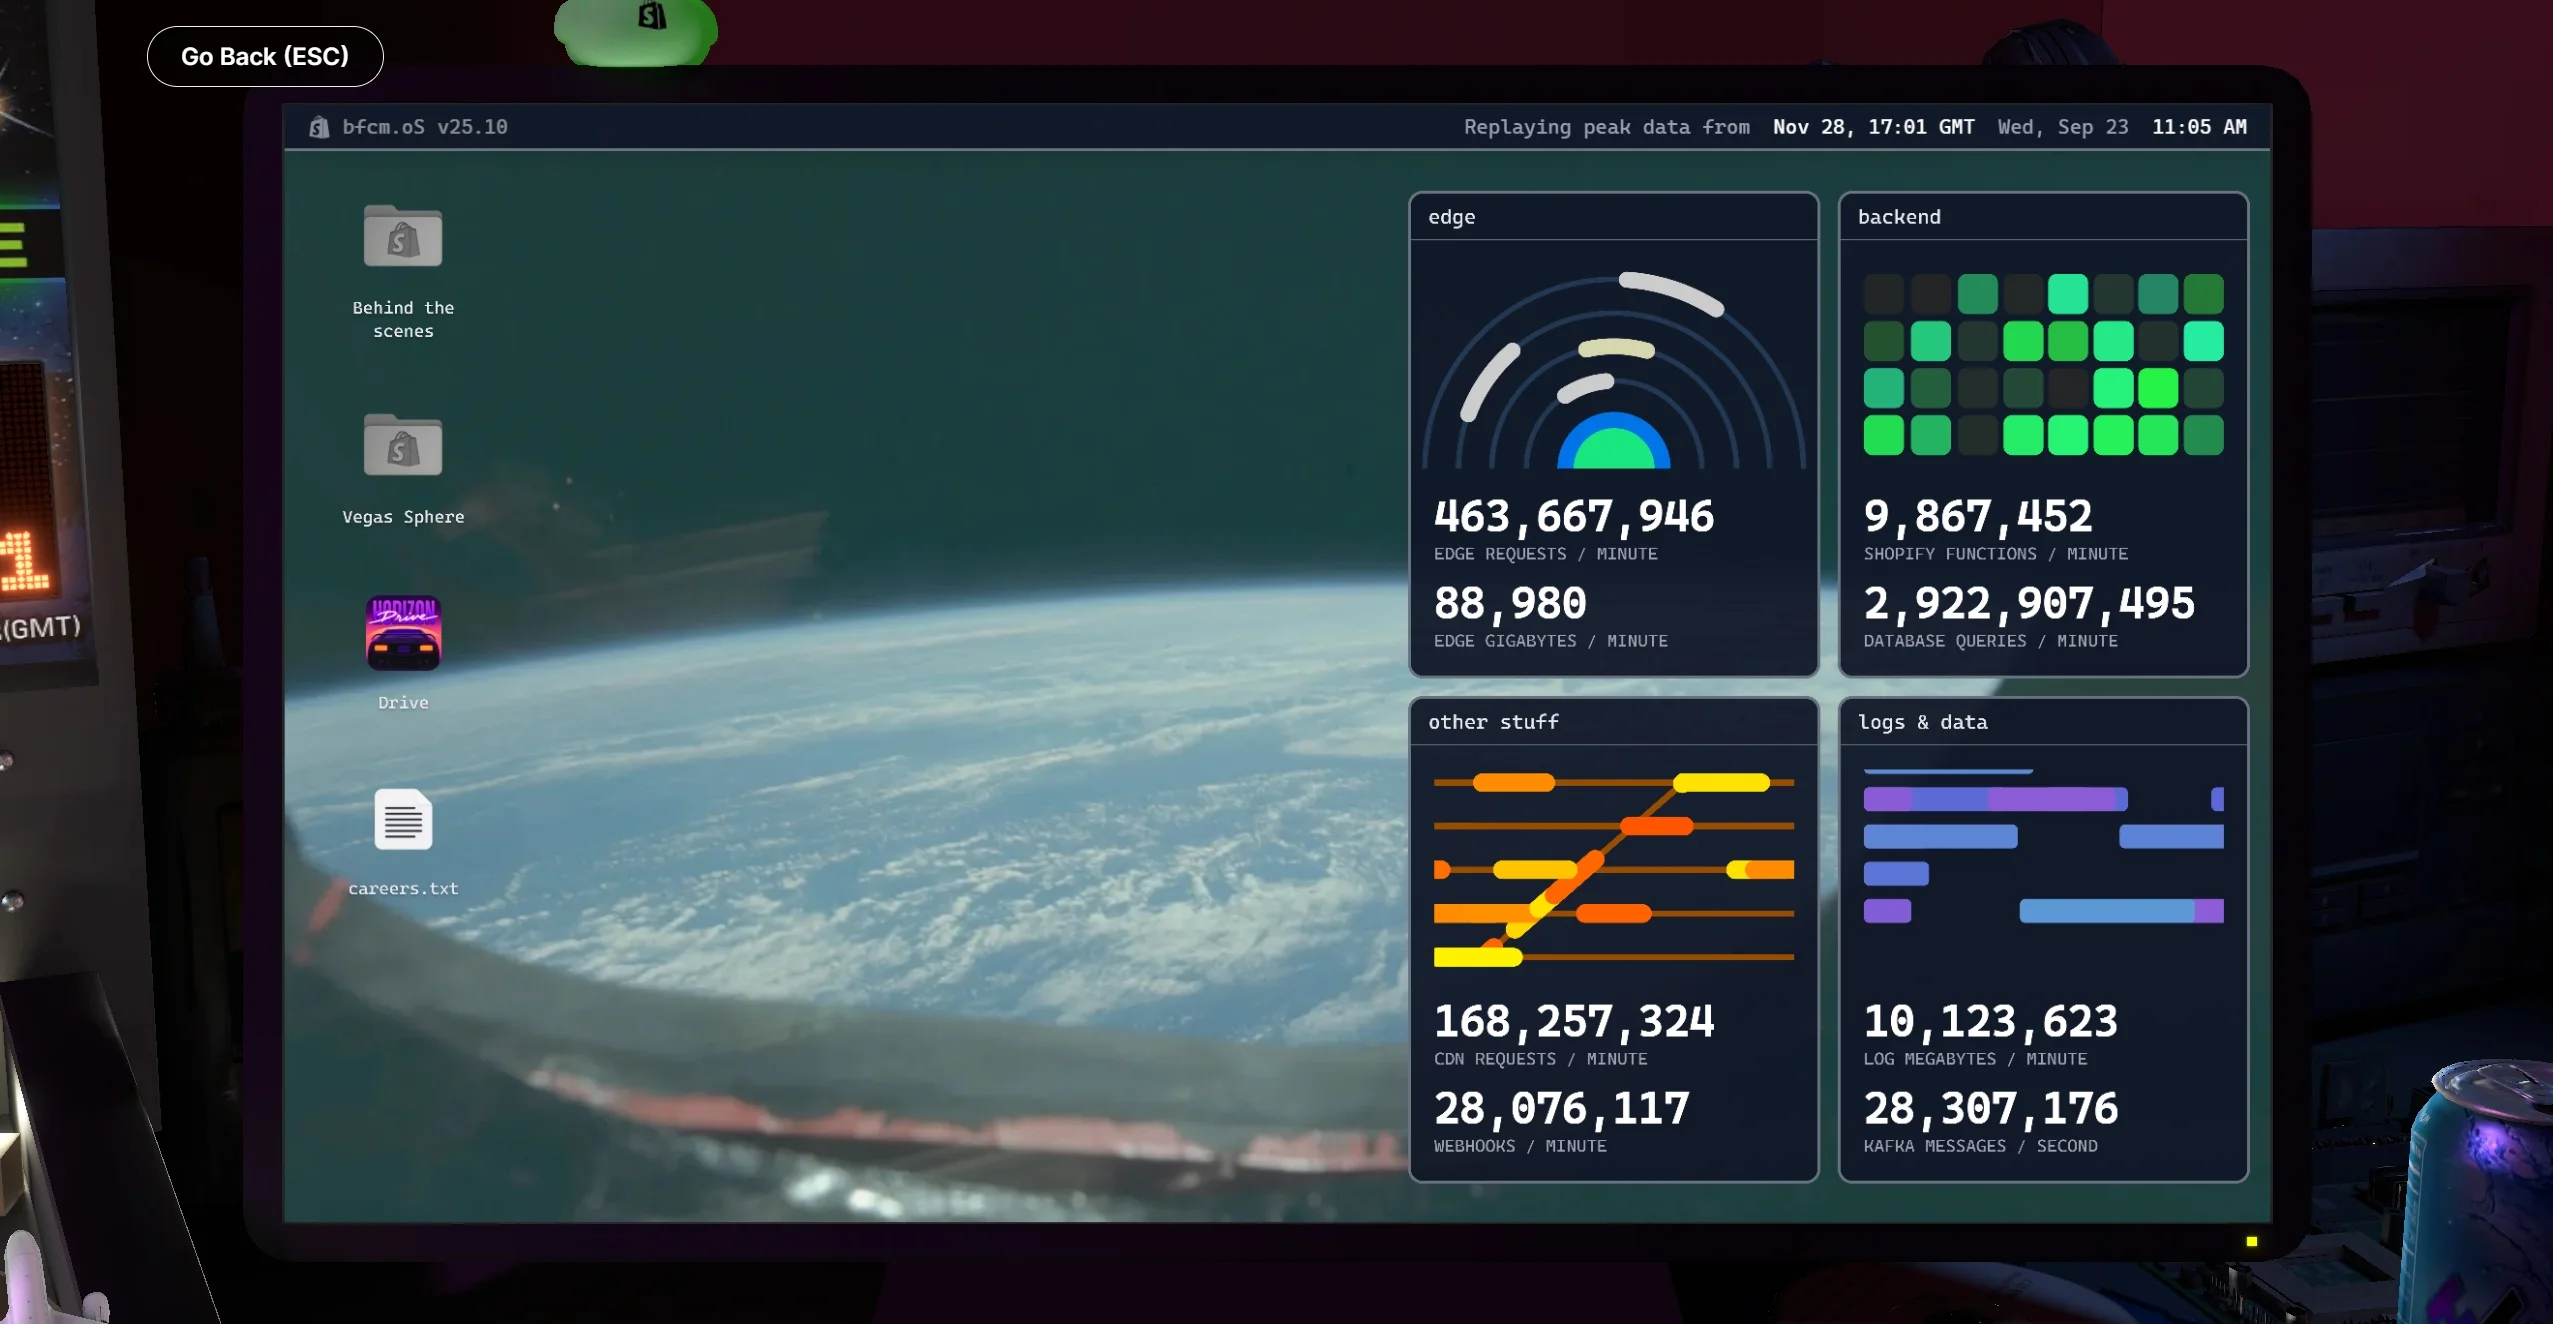2553x1324 pixels.
Task: Open the Vegas Sphere folder icon
Action: click(x=403, y=445)
